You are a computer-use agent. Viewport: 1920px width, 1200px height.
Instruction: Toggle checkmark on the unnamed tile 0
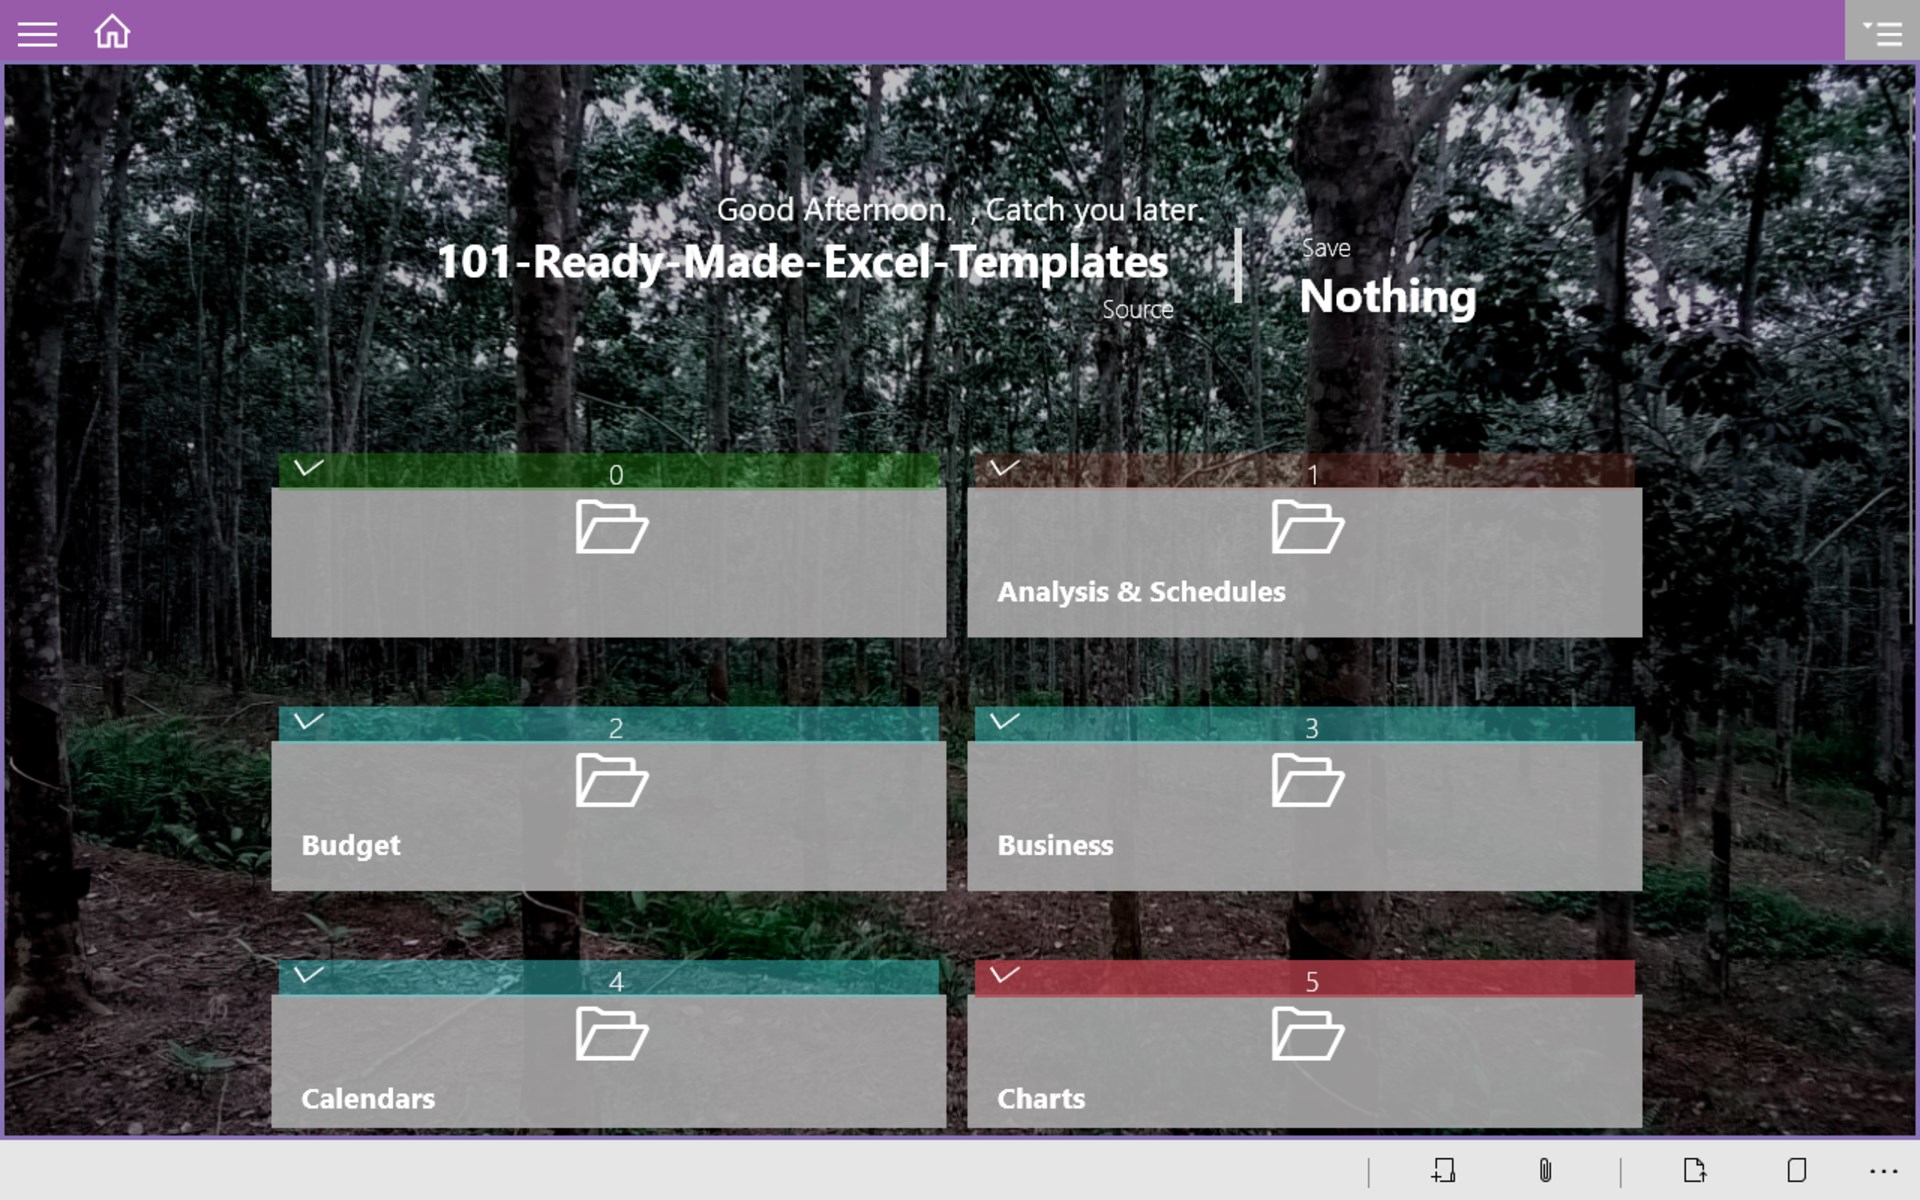click(x=308, y=468)
